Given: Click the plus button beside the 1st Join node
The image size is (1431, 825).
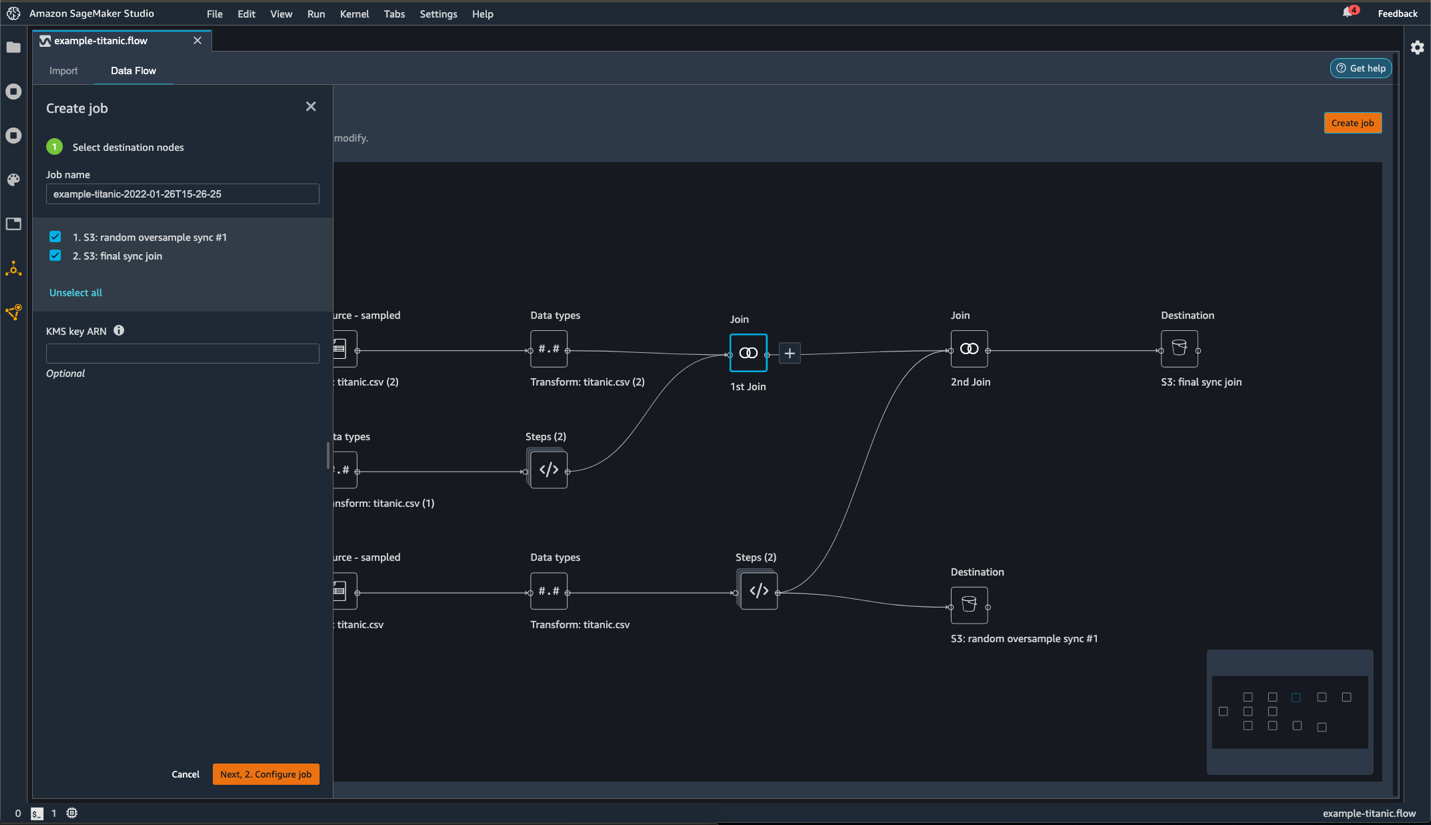Looking at the screenshot, I should pyautogui.click(x=790, y=353).
